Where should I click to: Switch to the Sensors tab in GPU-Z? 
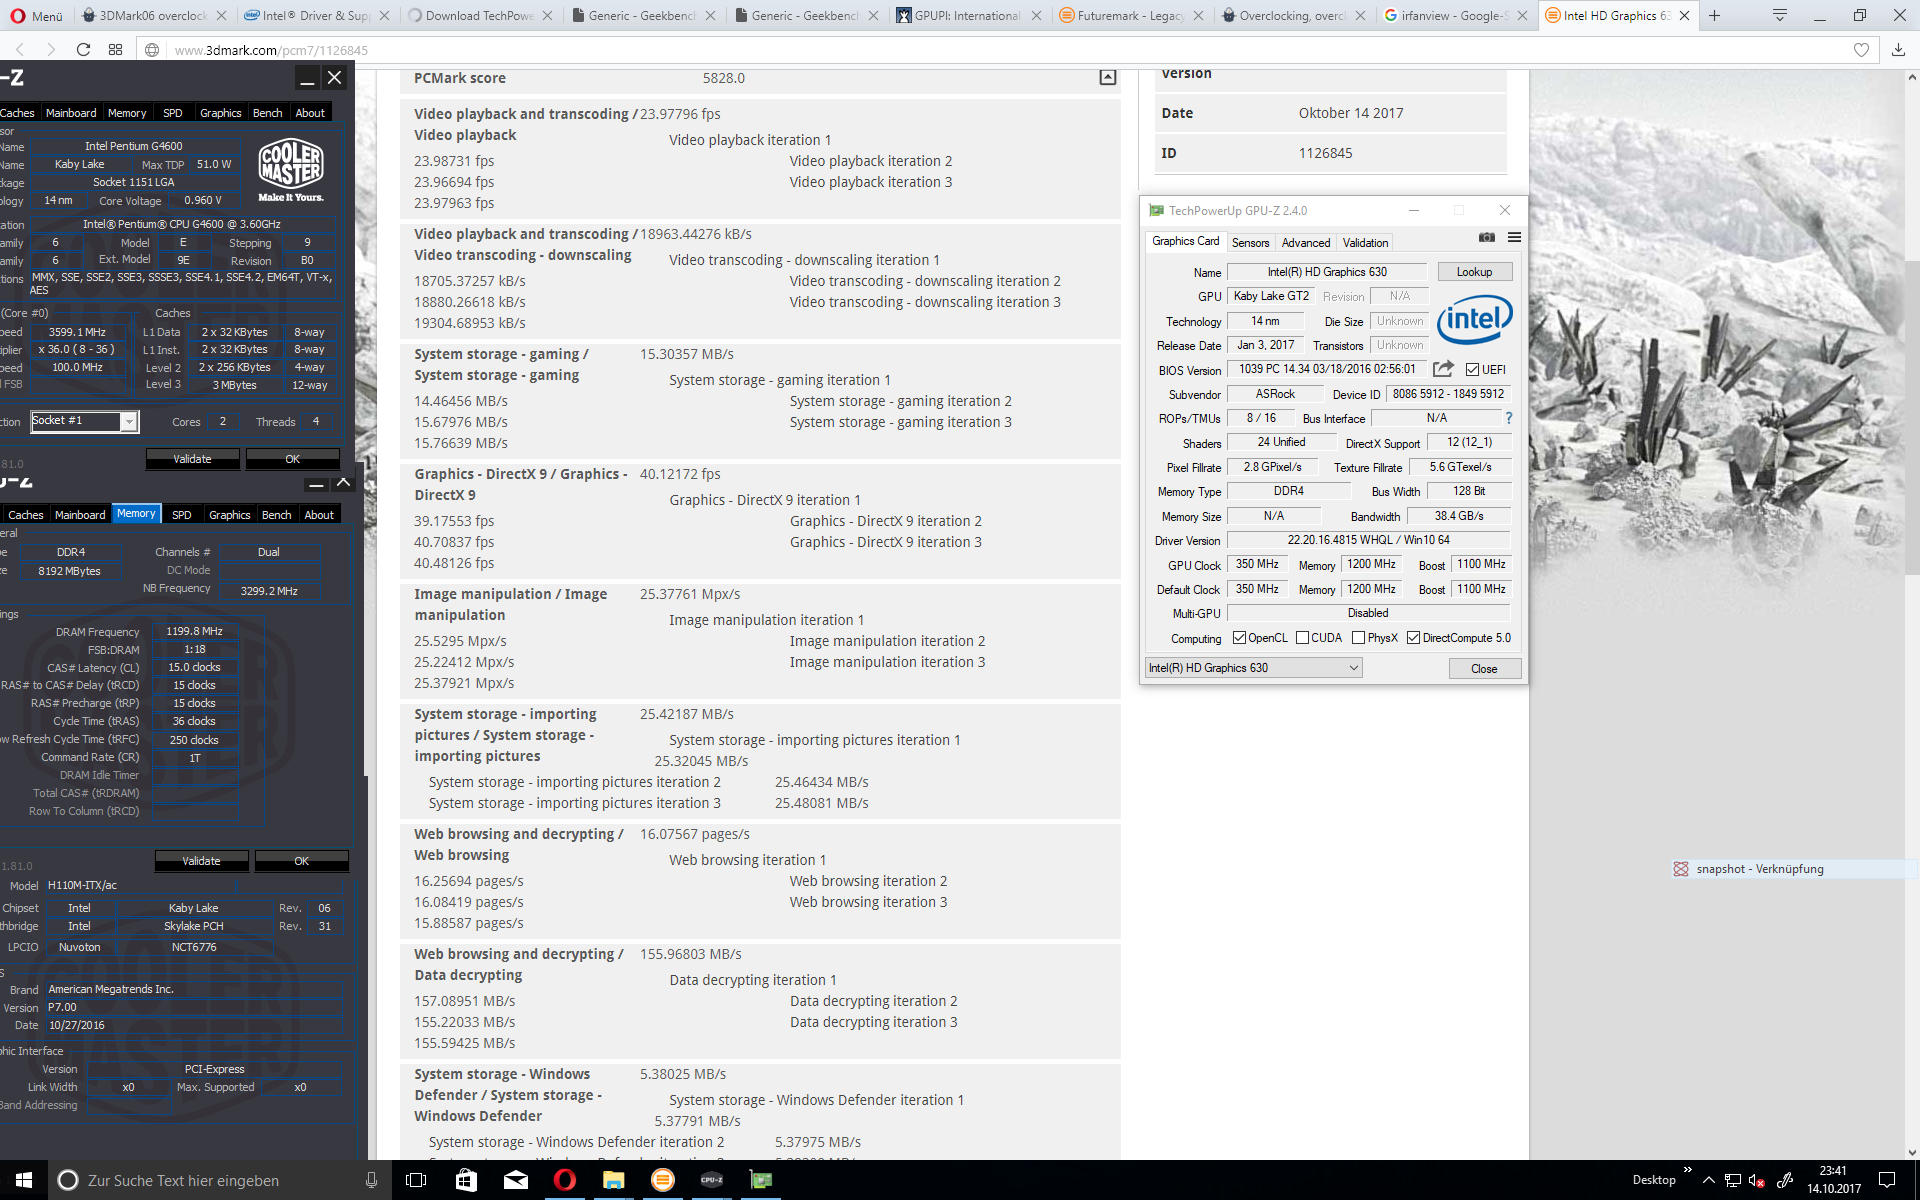point(1250,243)
